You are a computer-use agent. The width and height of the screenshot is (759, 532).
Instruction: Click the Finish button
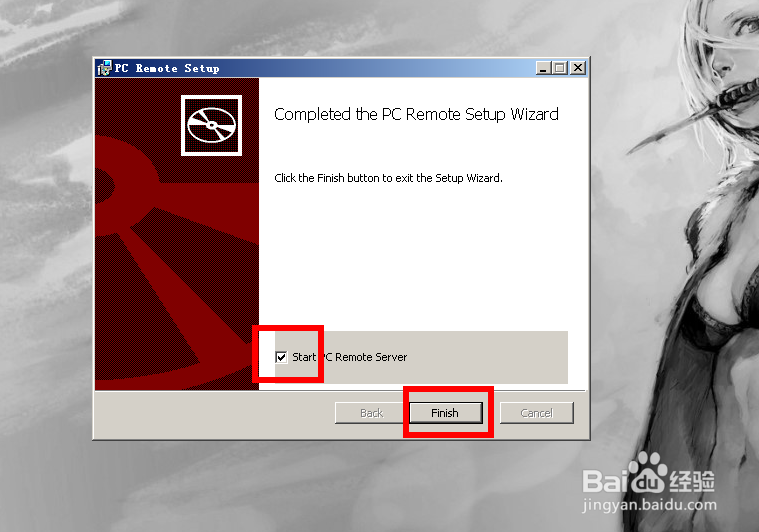click(446, 413)
